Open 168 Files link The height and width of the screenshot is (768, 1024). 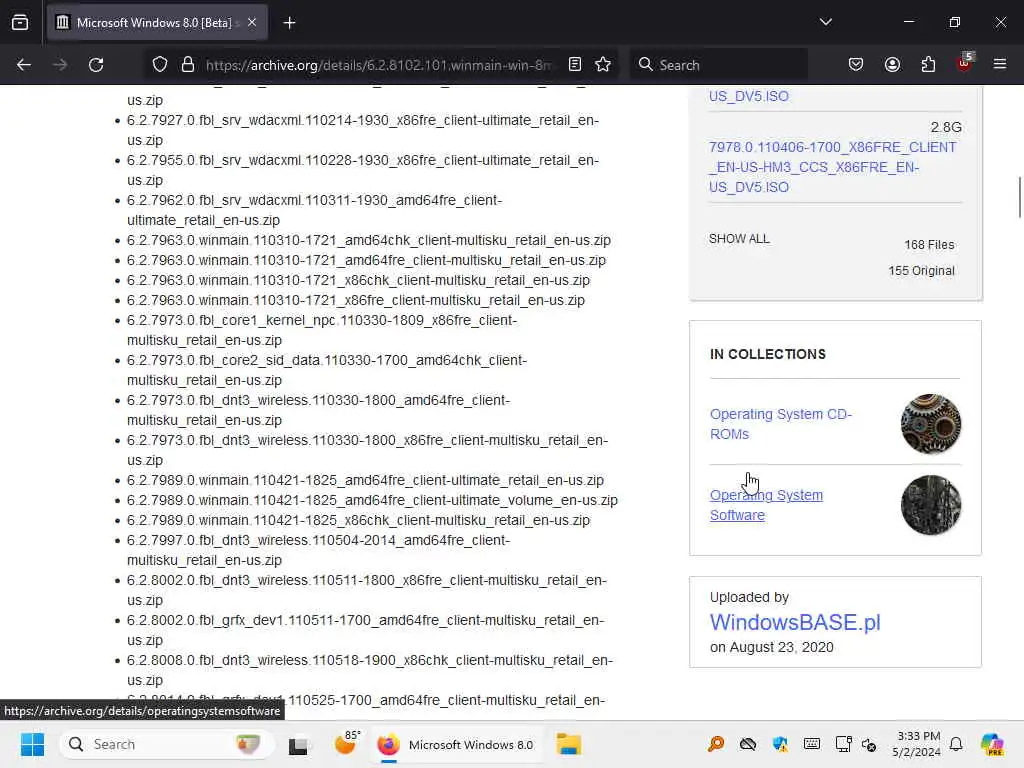pos(929,245)
